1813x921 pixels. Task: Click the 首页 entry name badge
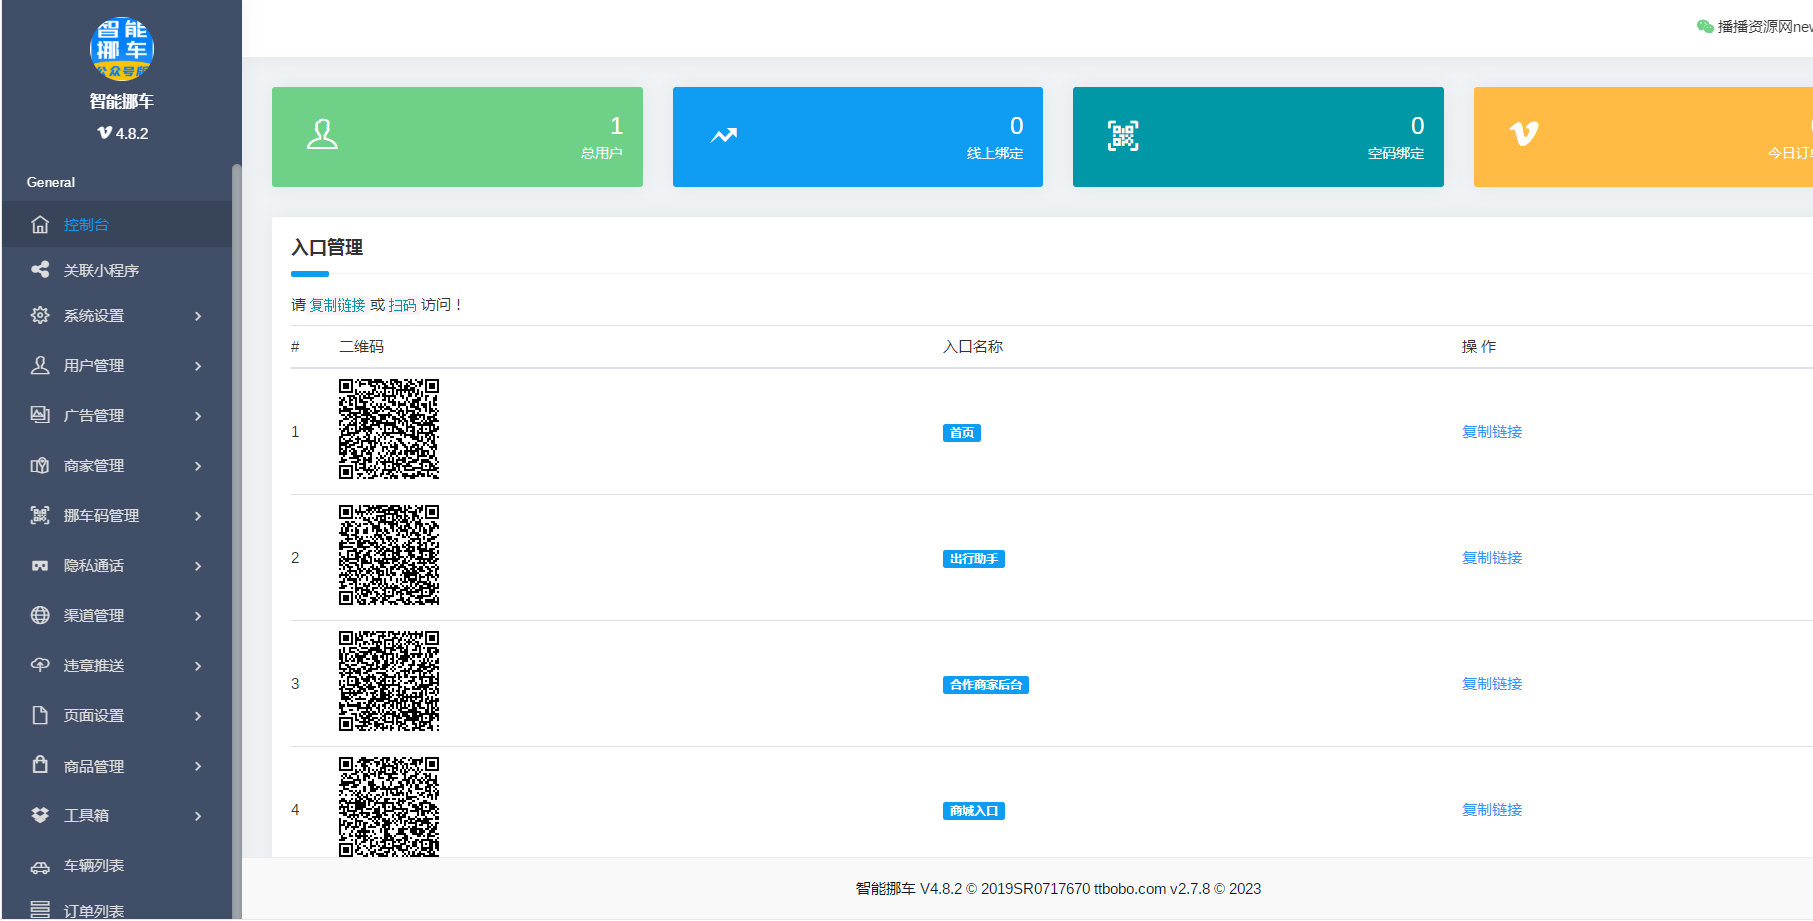click(962, 433)
